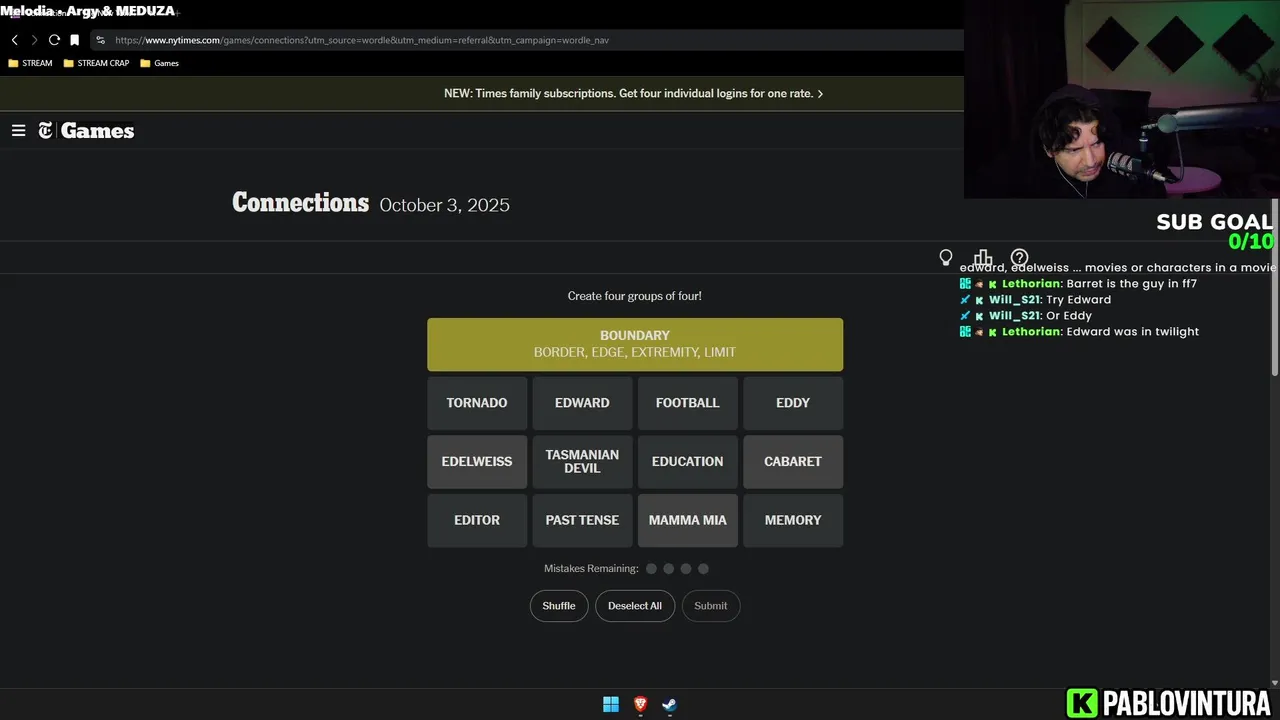Image resolution: width=1280 pixels, height=720 pixels.
Task: Open Steam from the taskbar
Action: tap(669, 704)
